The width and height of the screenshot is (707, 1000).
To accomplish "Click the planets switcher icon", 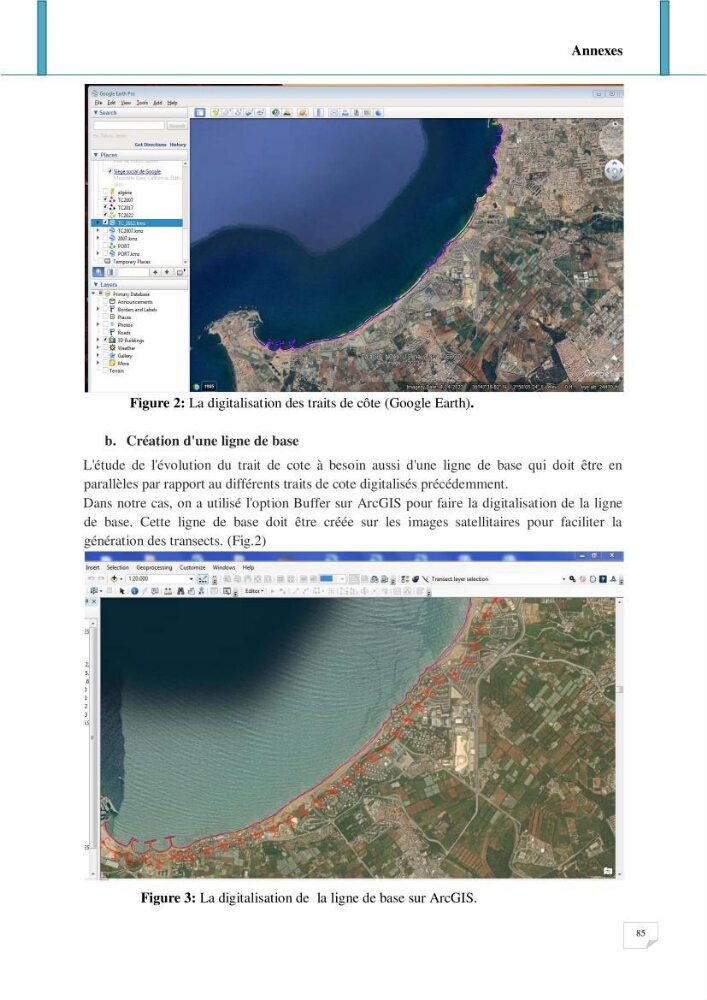I will [303, 112].
